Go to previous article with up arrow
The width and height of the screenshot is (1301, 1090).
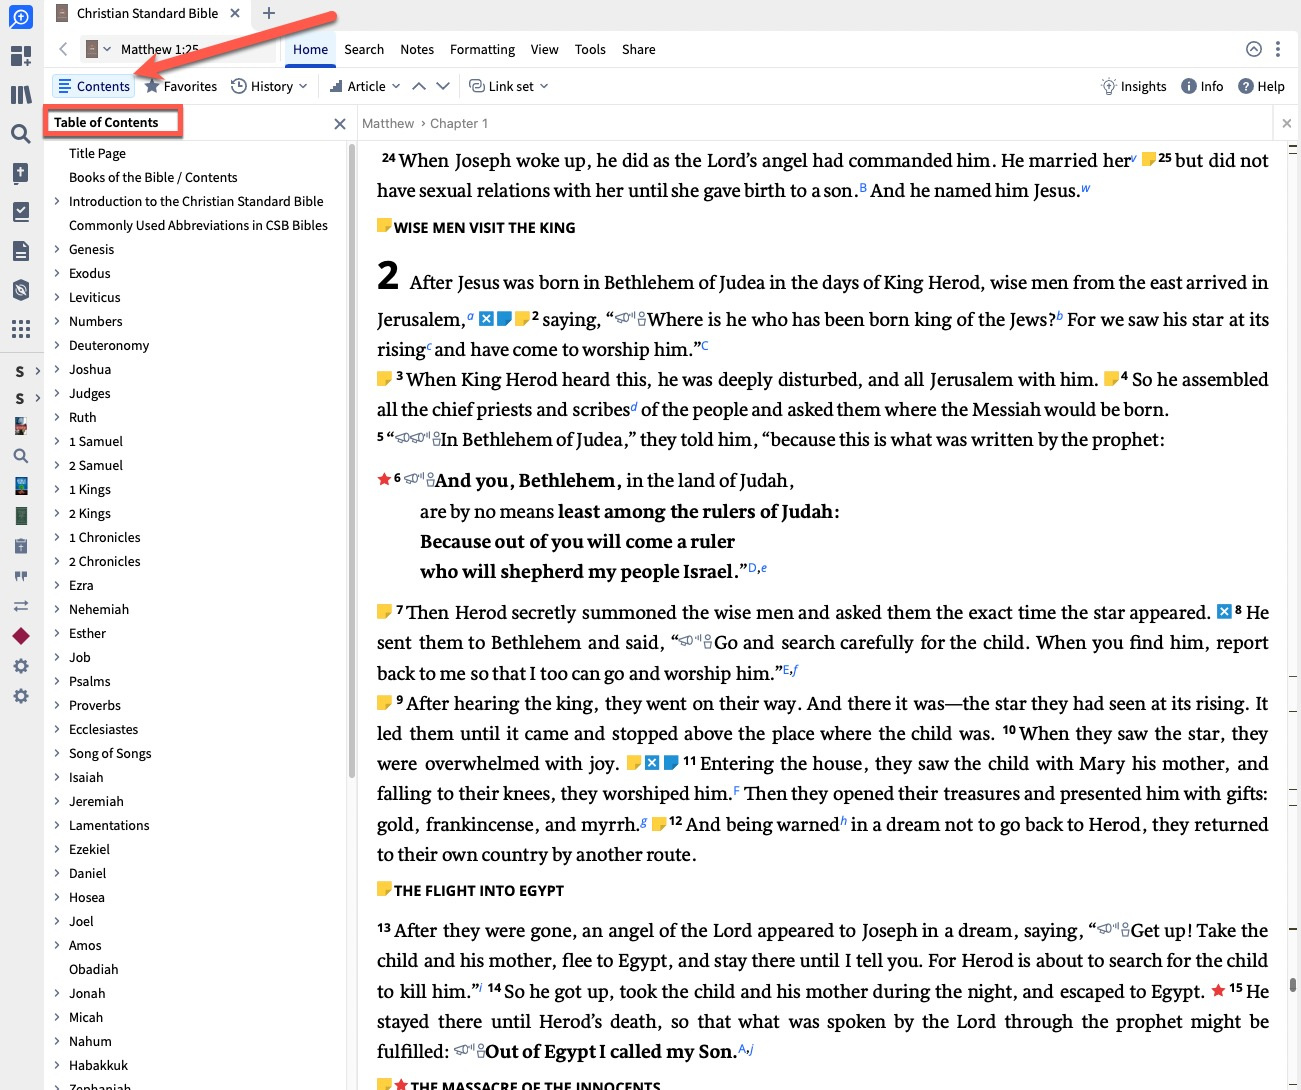(419, 86)
